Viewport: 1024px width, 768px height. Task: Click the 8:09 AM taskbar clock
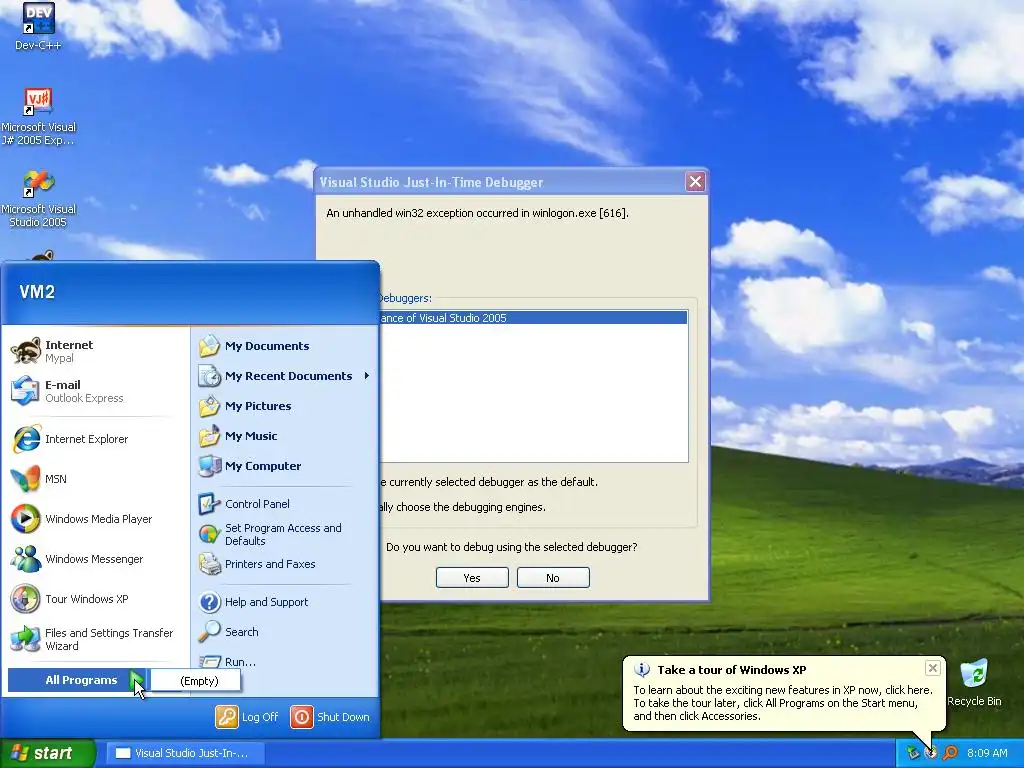[987, 753]
